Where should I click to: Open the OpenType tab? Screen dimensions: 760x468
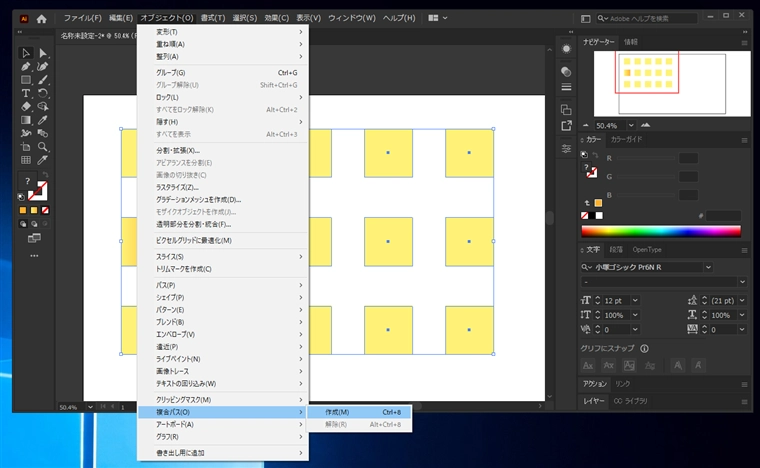pyautogui.click(x=647, y=249)
